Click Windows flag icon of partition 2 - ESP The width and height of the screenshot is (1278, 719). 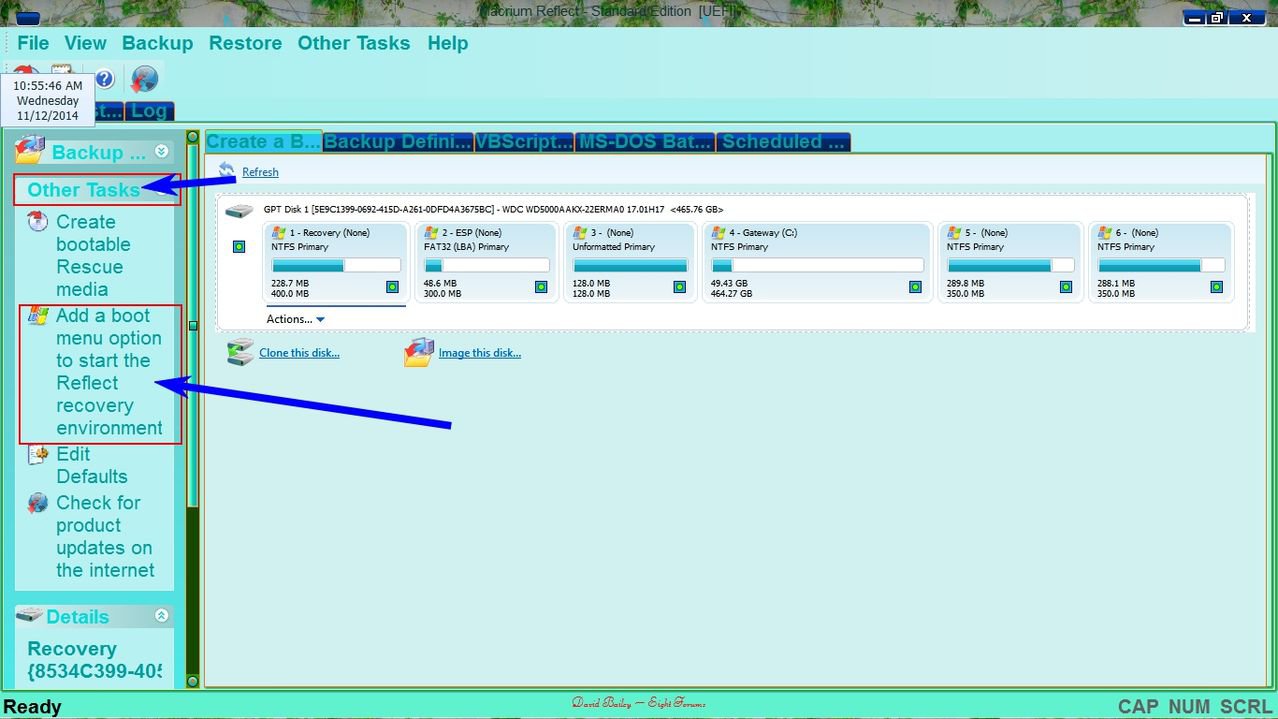coord(432,232)
